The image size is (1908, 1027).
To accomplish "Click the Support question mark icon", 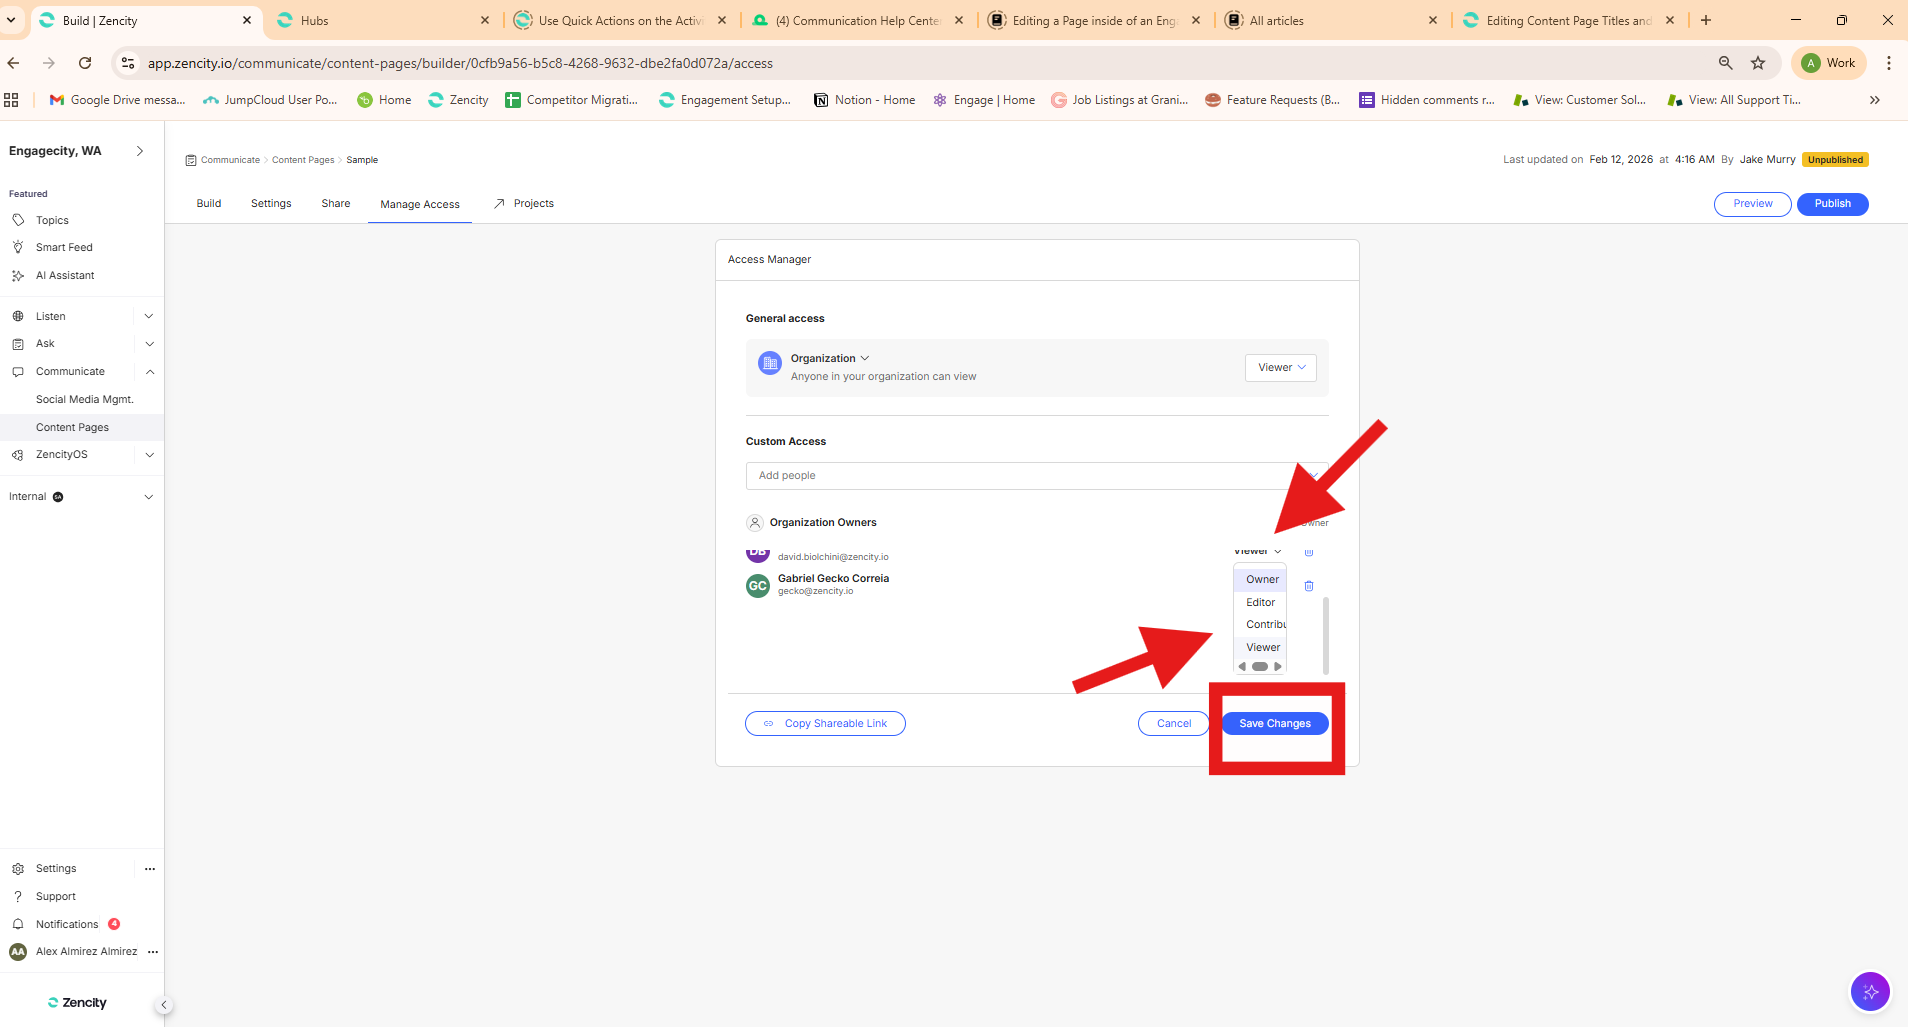I will (x=18, y=896).
